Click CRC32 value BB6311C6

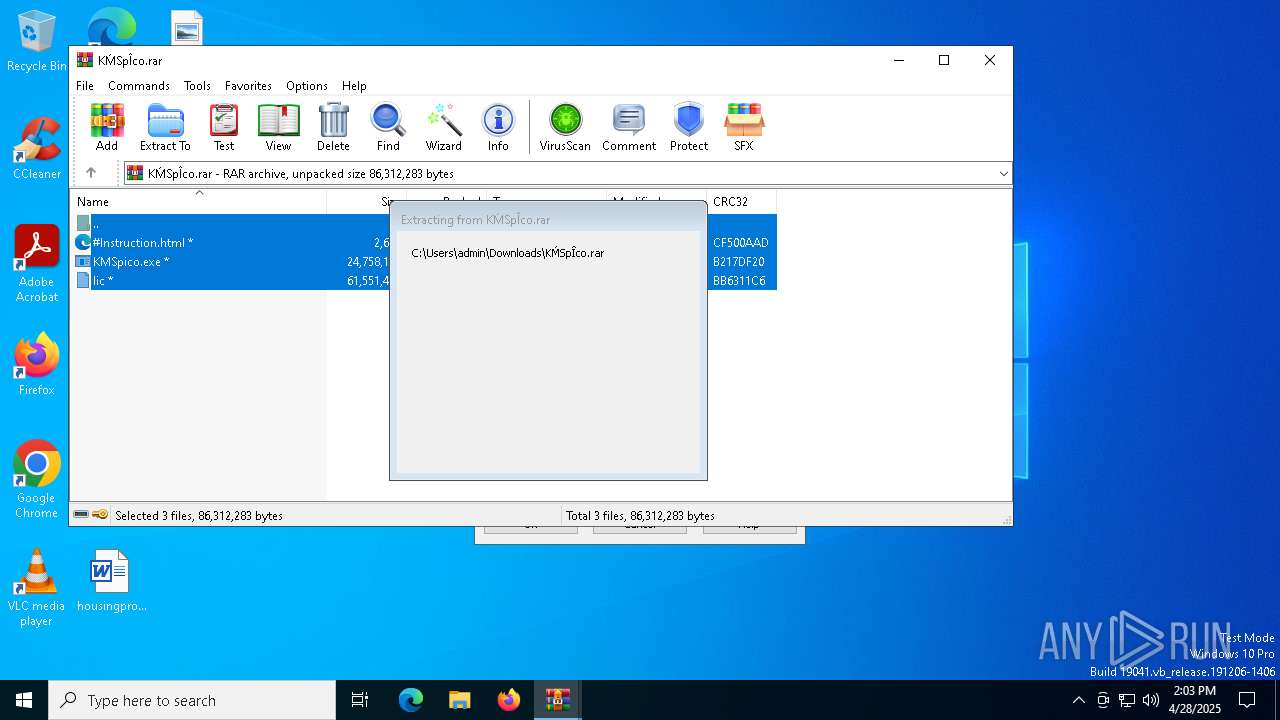pos(739,281)
